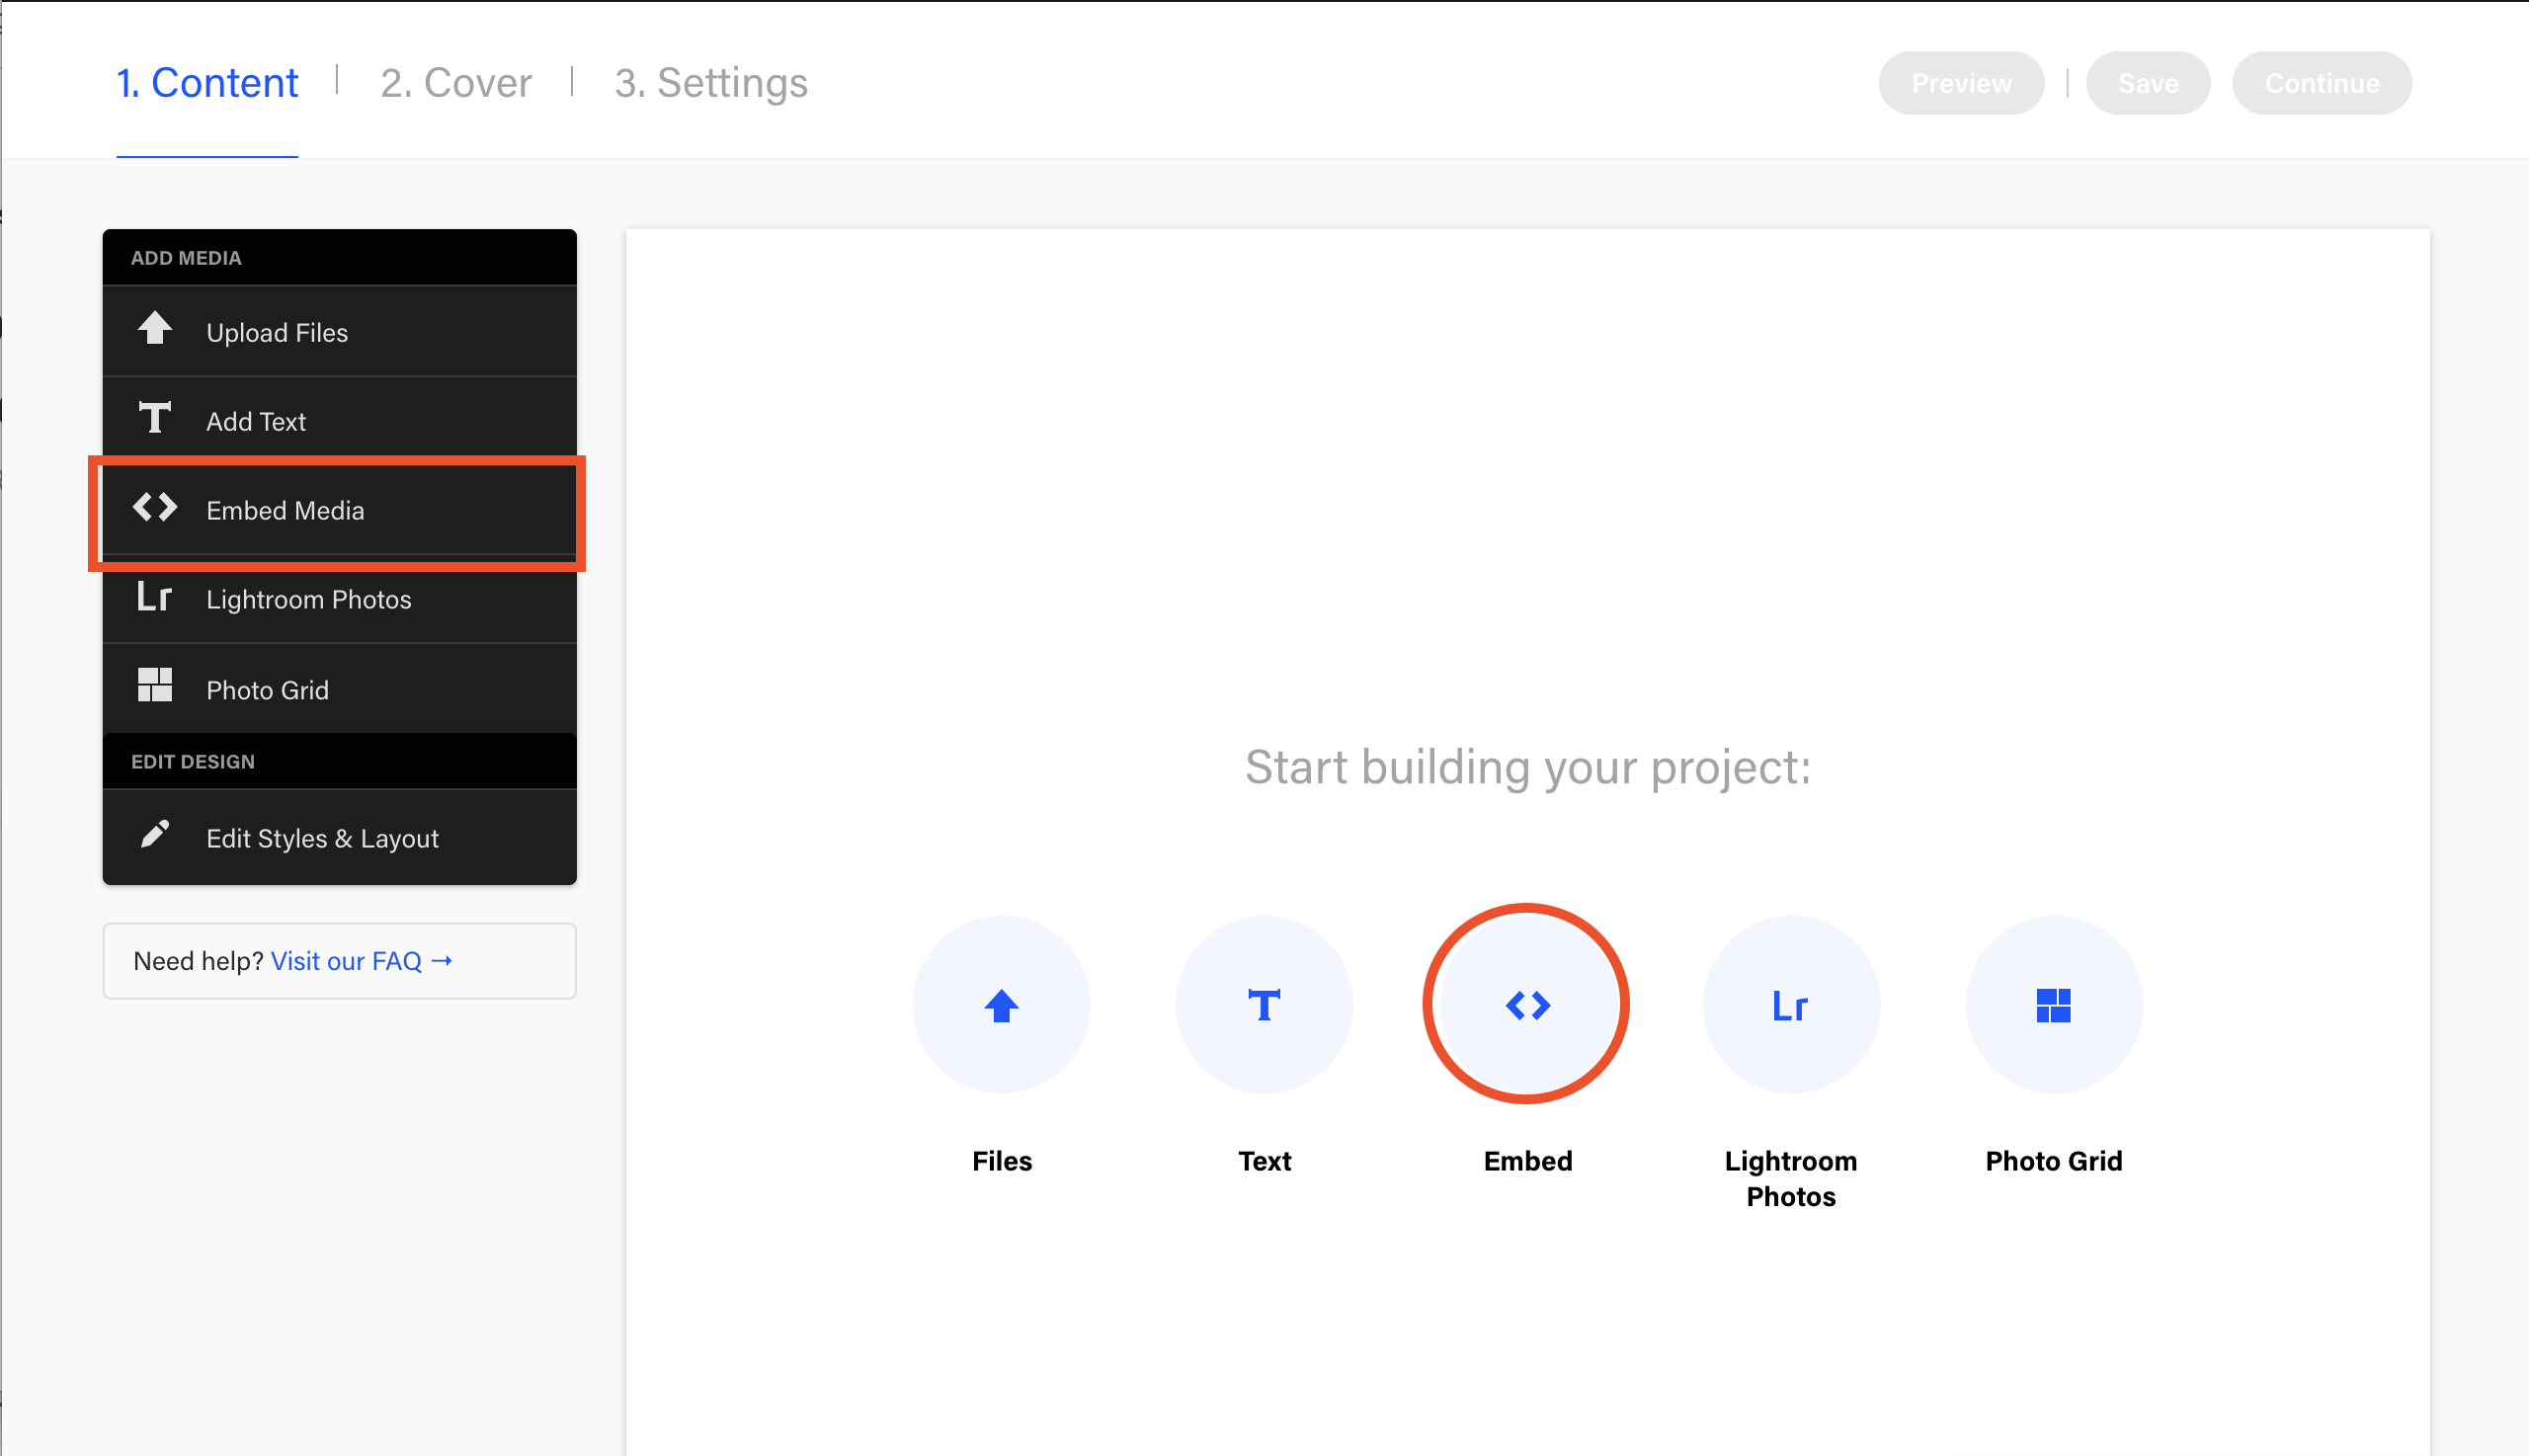
Task: Select the Photo Grid icon in sidebar
Action: (x=156, y=686)
